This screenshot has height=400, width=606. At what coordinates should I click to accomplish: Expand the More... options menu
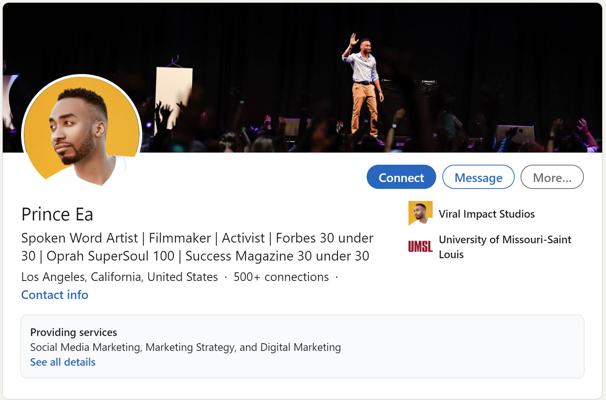(x=552, y=178)
